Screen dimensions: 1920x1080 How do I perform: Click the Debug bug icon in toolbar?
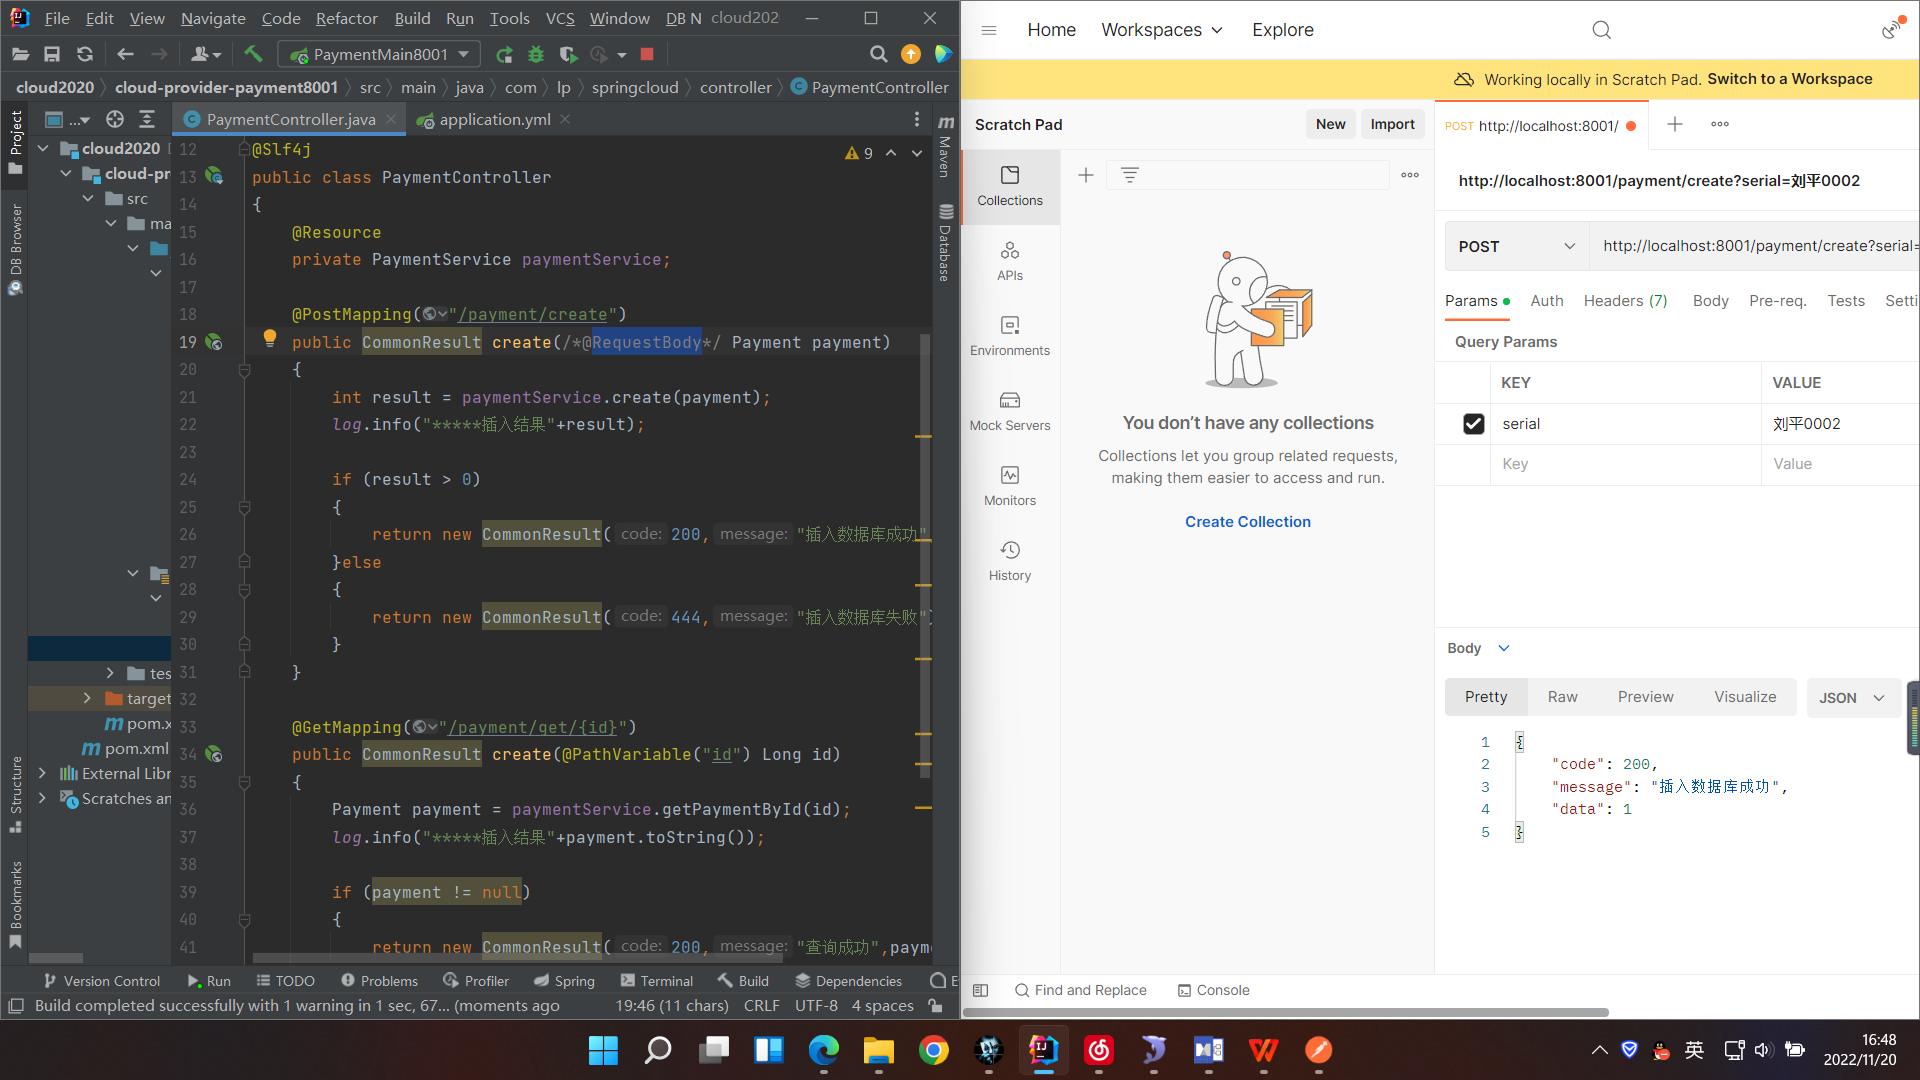536,54
